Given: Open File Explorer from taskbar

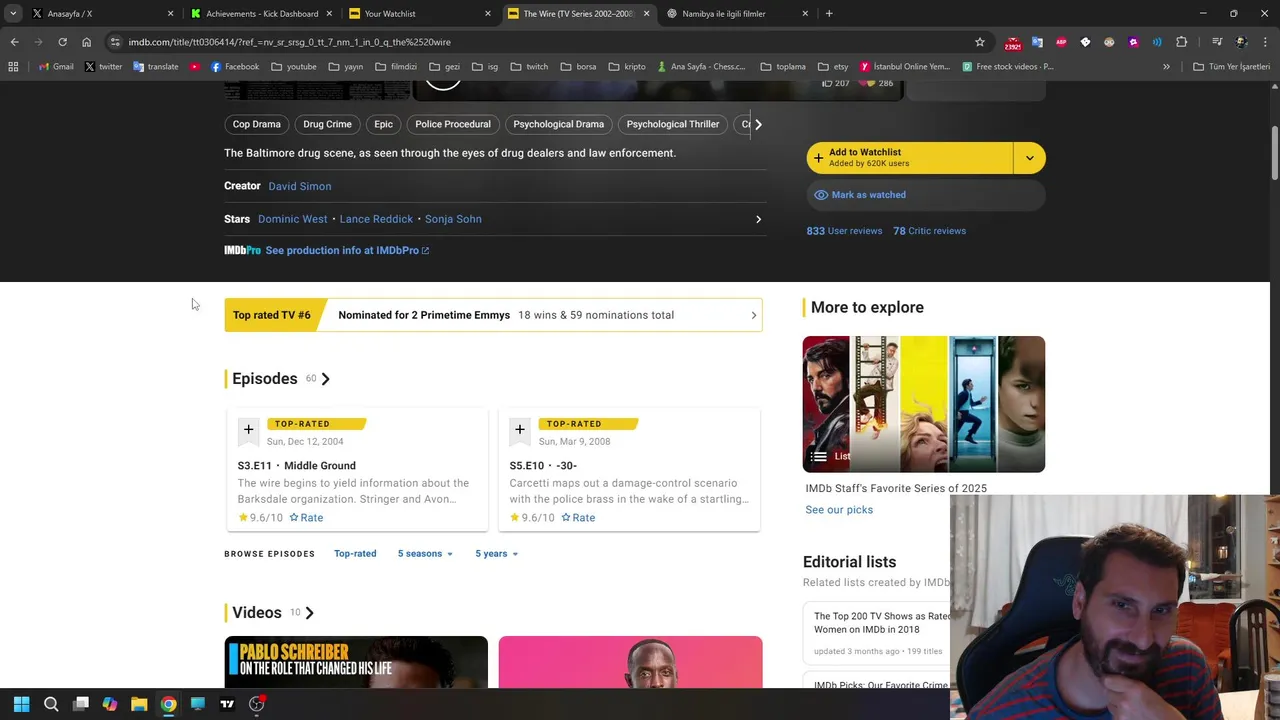Looking at the screenshot, I should click(x=139, y=704).
